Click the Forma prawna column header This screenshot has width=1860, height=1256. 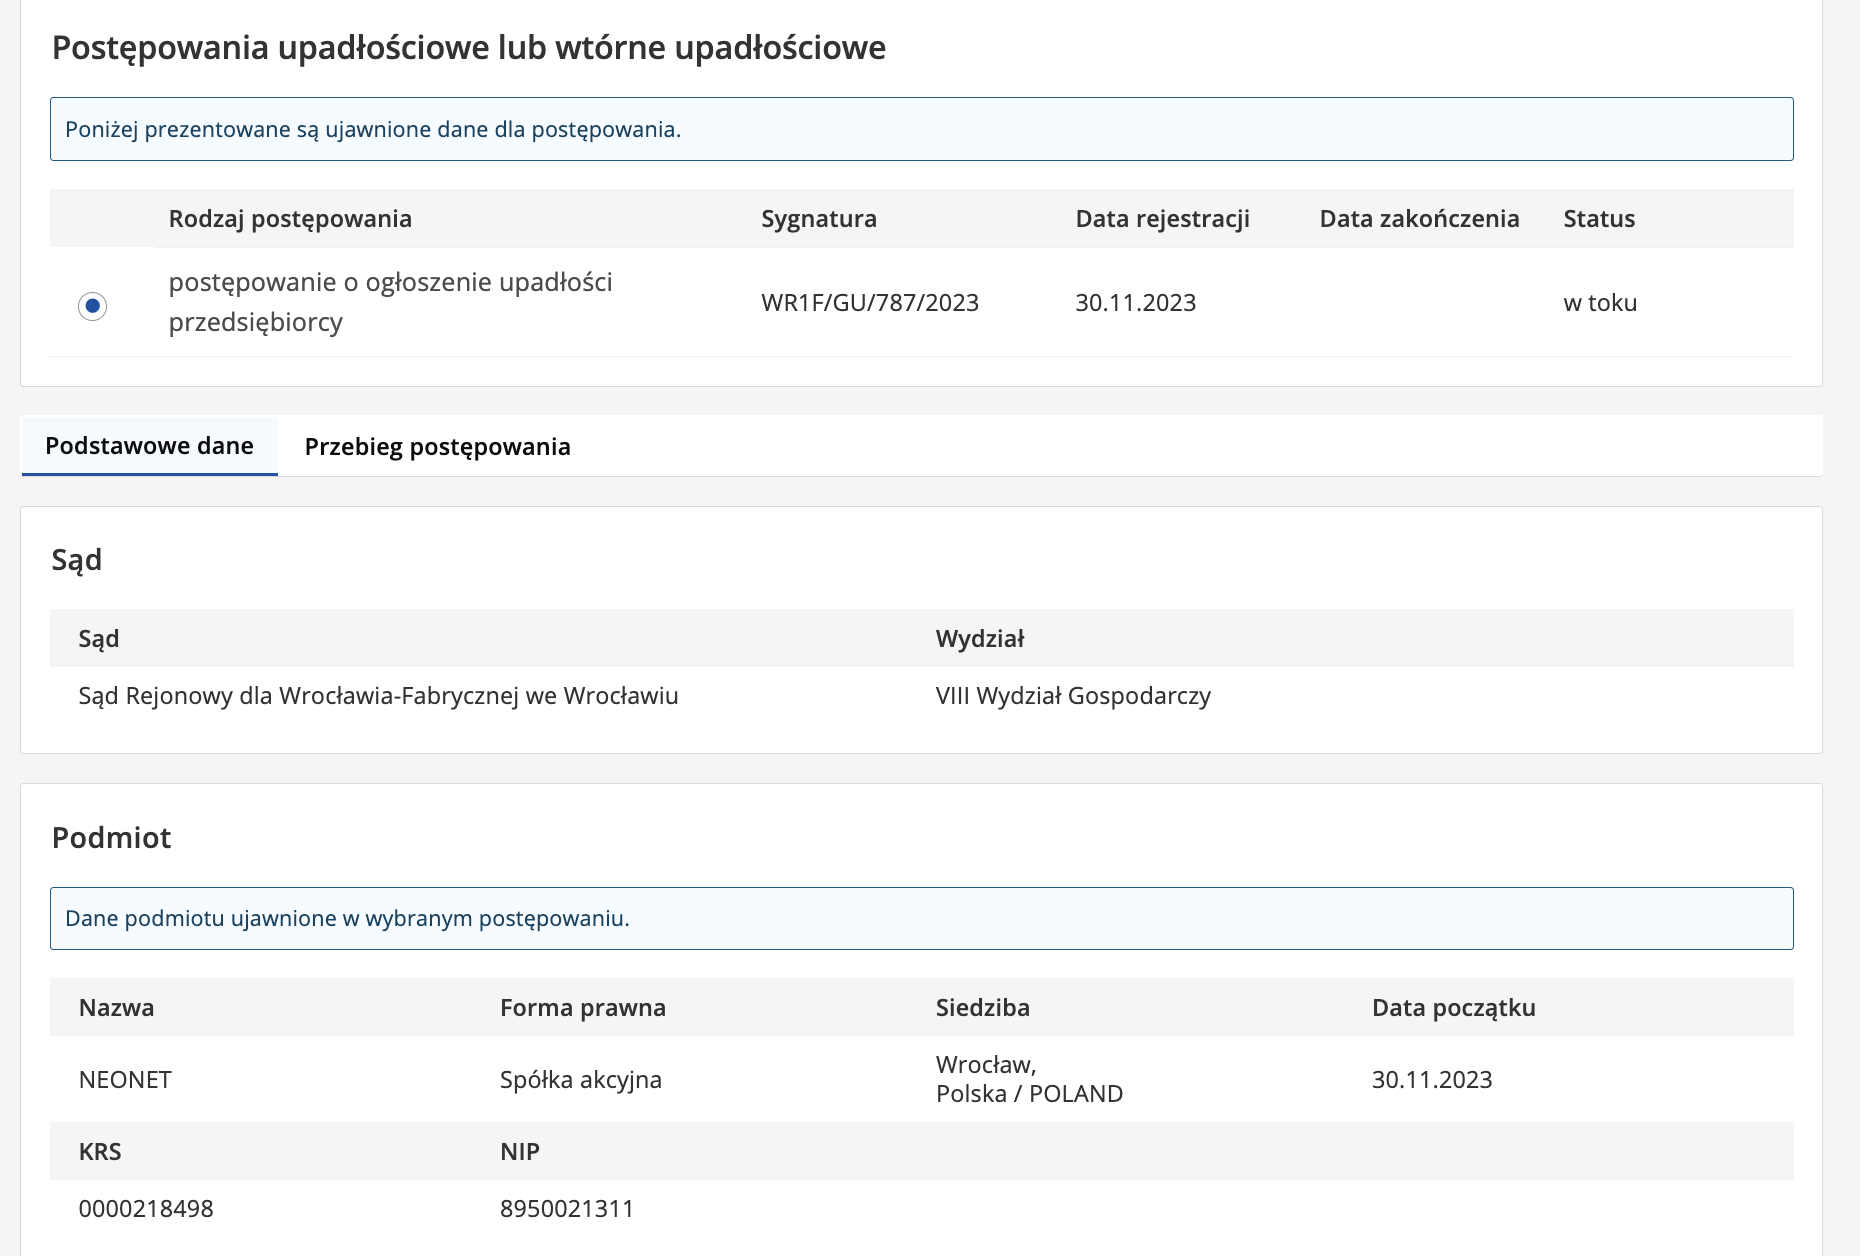(582, 1008)
